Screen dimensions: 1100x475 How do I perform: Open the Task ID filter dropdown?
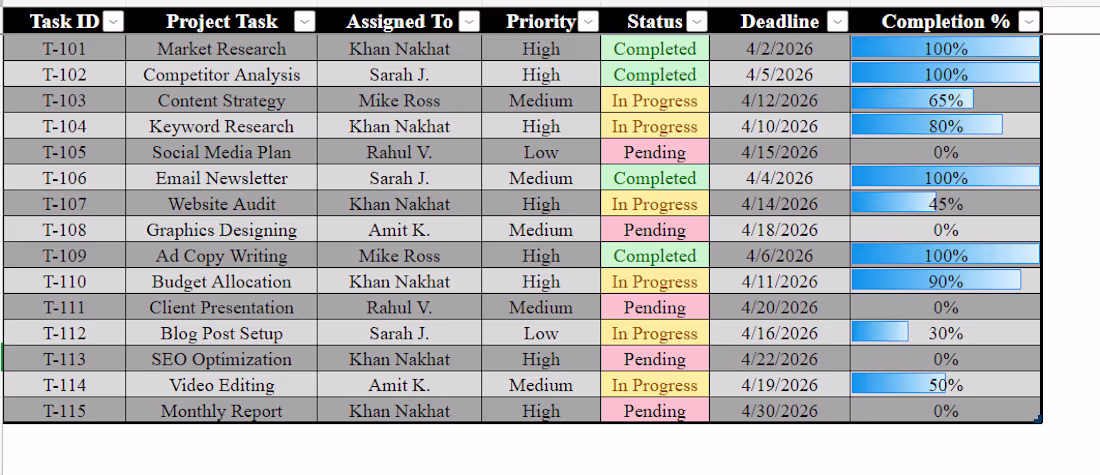click(x=114, y=22)
